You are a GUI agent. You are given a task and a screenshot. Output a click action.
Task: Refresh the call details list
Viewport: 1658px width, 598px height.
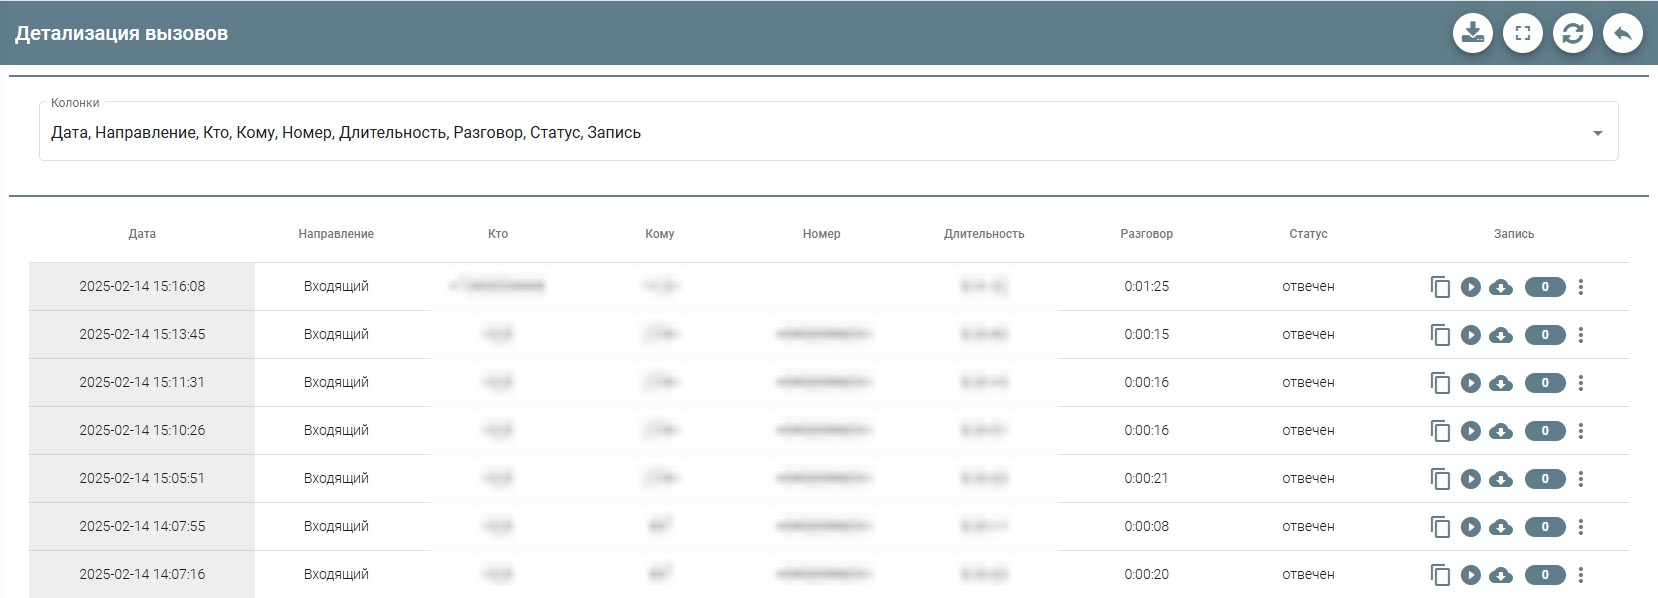(x=1572, y=33)
